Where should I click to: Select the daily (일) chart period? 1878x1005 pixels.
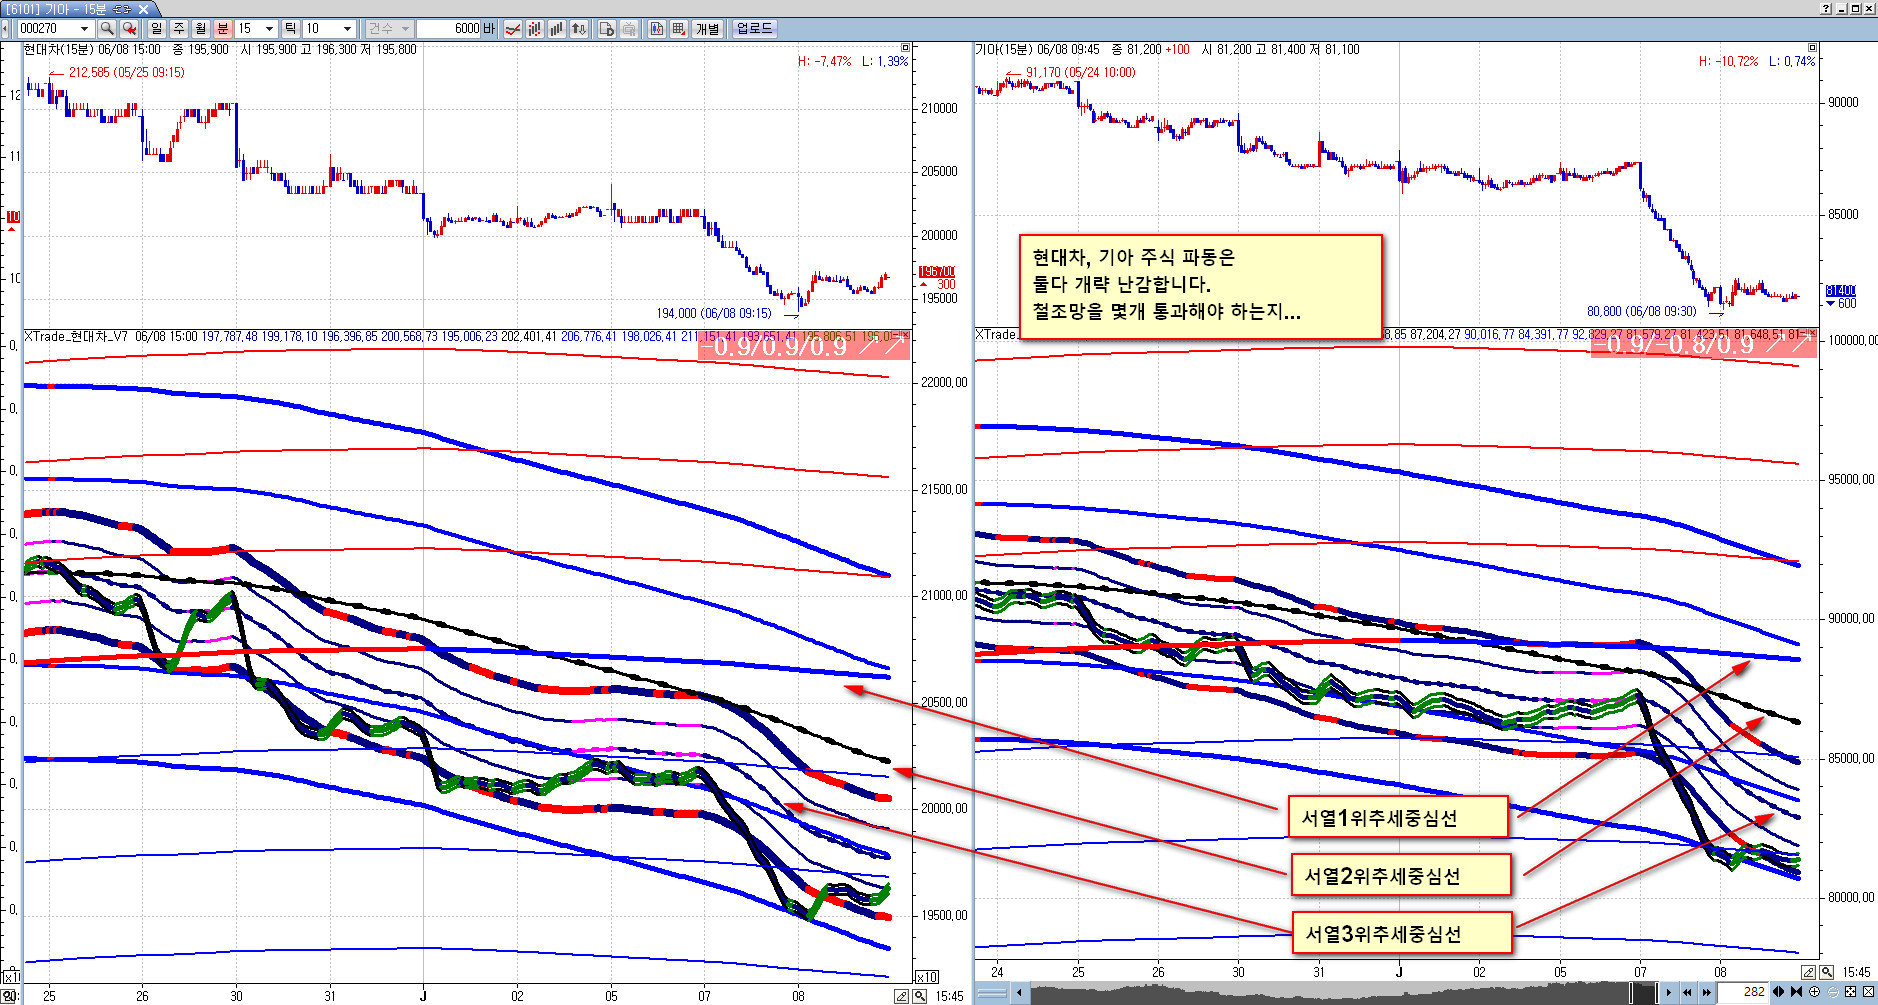[157, 29]
